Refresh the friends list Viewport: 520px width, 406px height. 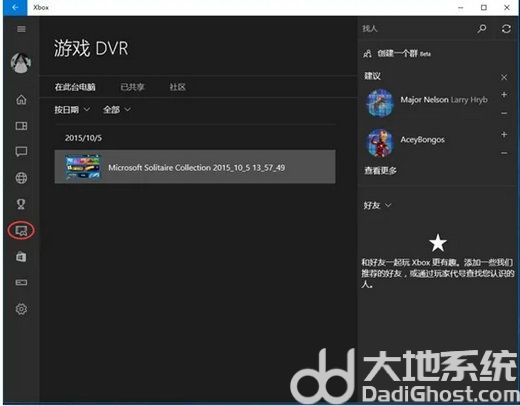coord(506,29)
